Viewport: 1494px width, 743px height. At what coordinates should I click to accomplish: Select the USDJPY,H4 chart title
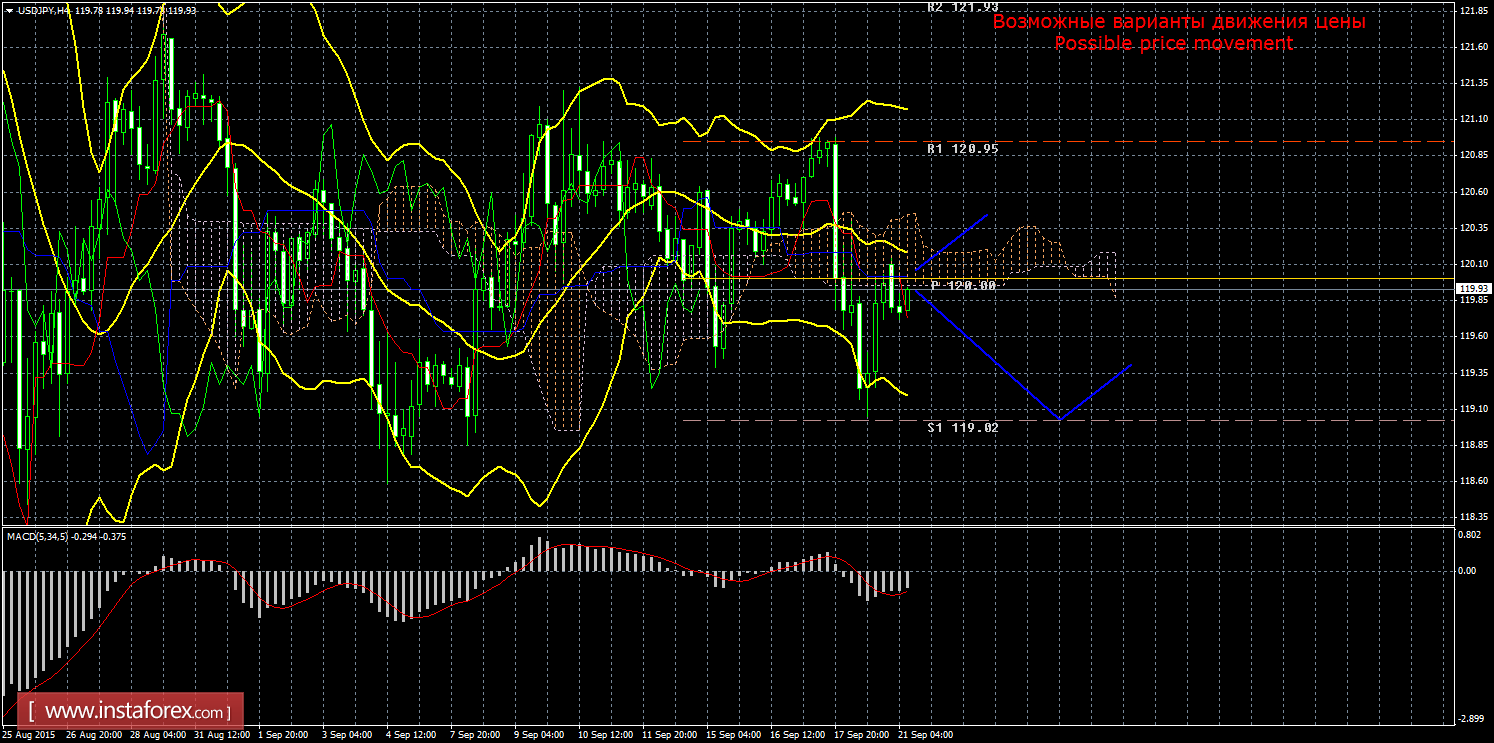(43, 10)
